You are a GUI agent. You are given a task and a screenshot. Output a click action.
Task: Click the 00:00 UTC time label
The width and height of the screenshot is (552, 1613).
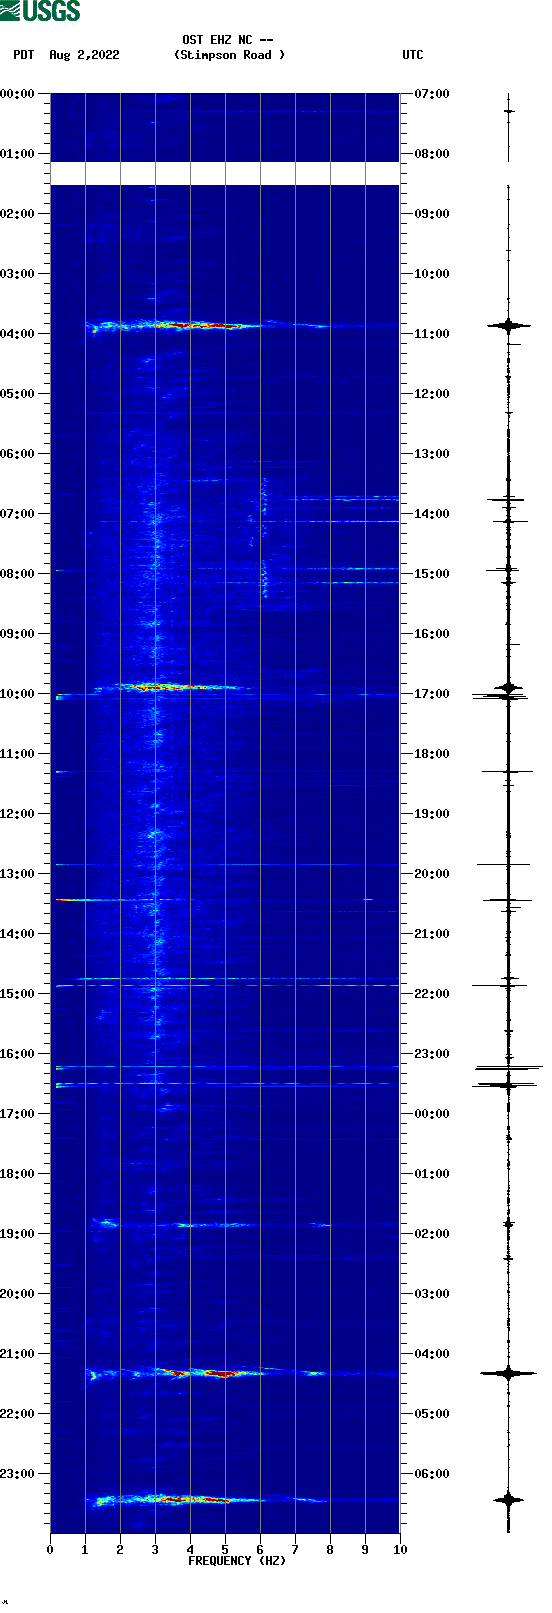pyautogui.click(x=432, y=1113)
